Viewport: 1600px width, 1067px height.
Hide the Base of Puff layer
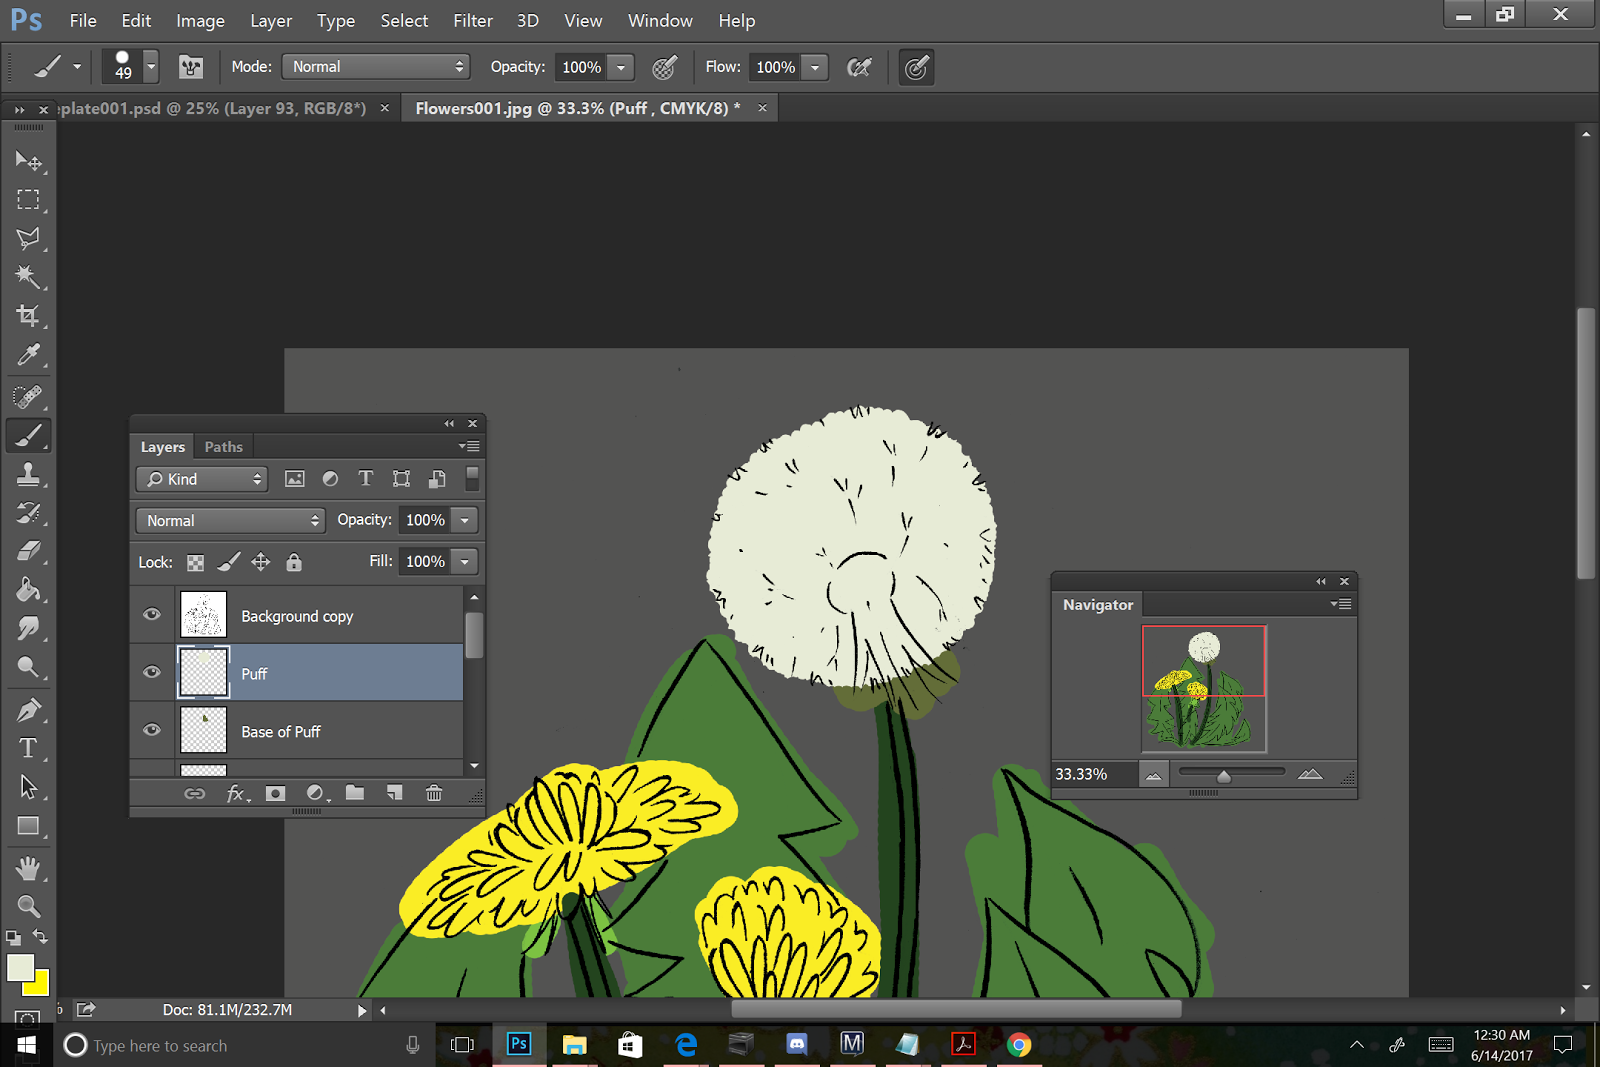tap(152, 730)
